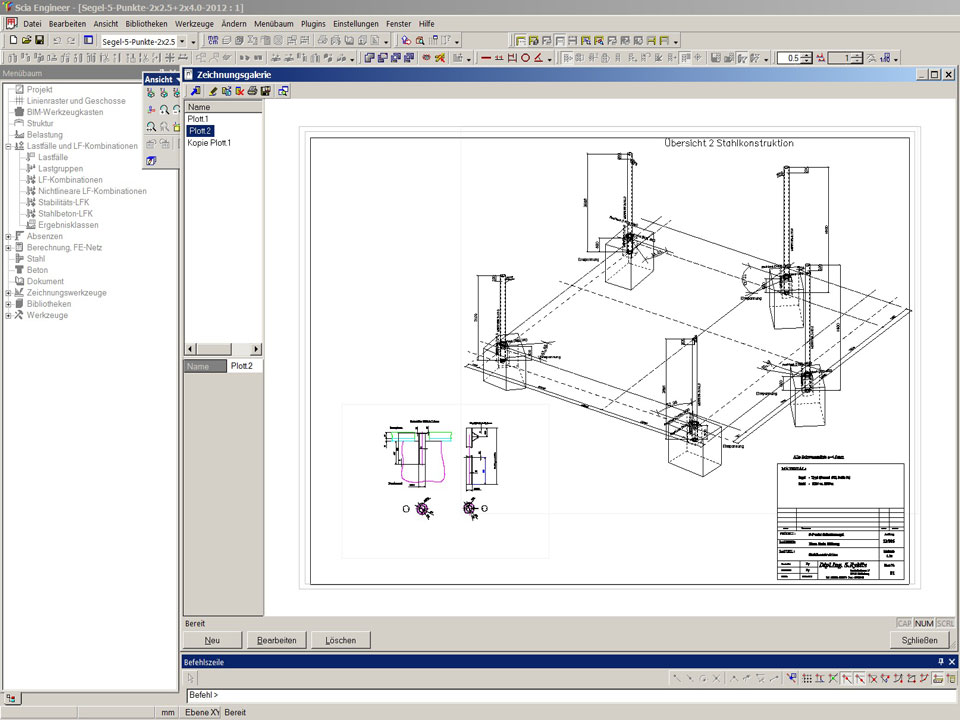Open the Werkzeuge menu in menu bar
960x720 pixels.
point(194,23)
